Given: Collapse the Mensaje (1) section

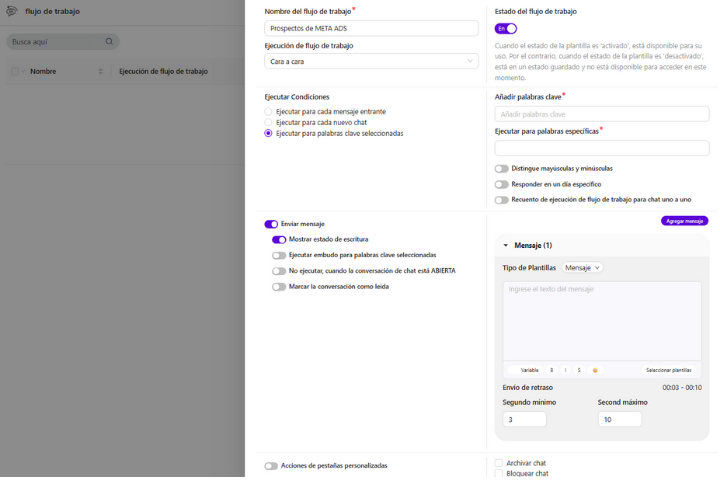Looking at the screenshot, I should tap(506, 245).
